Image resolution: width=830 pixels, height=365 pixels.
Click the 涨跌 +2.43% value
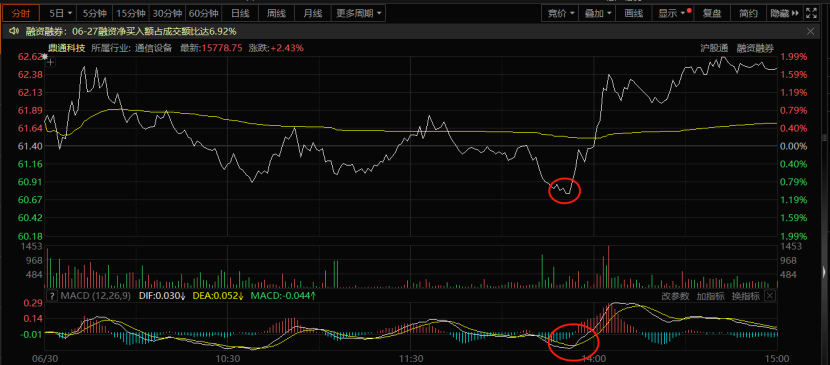287,48
